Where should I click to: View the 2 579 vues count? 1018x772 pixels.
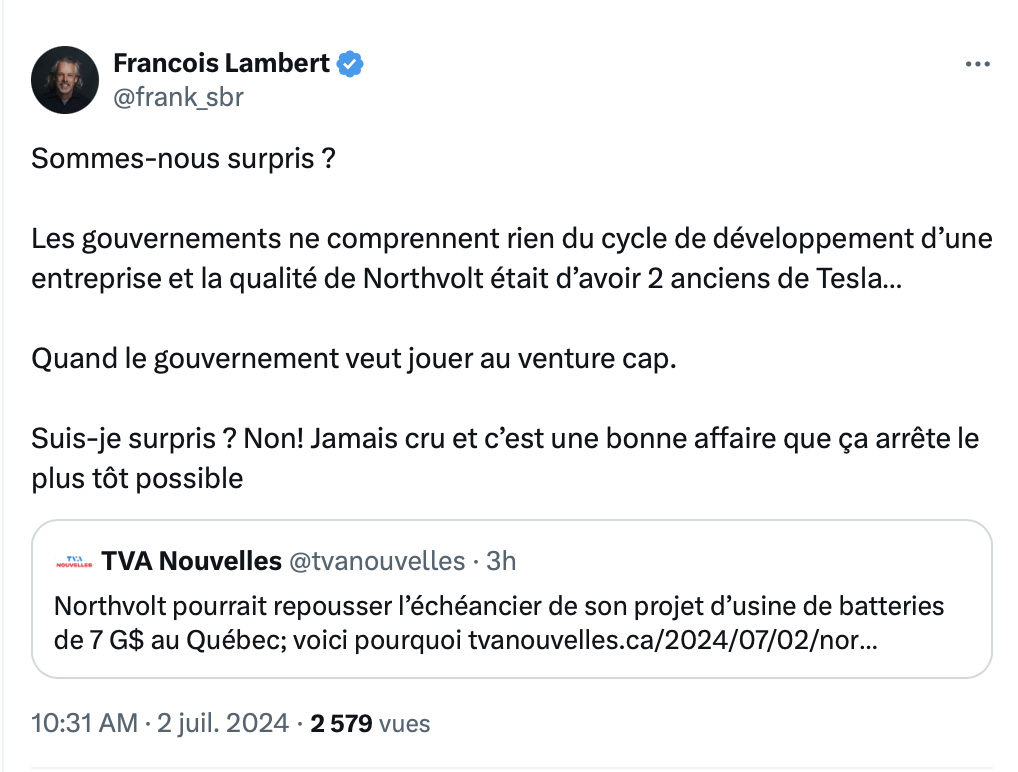click(x=370, y=723)
